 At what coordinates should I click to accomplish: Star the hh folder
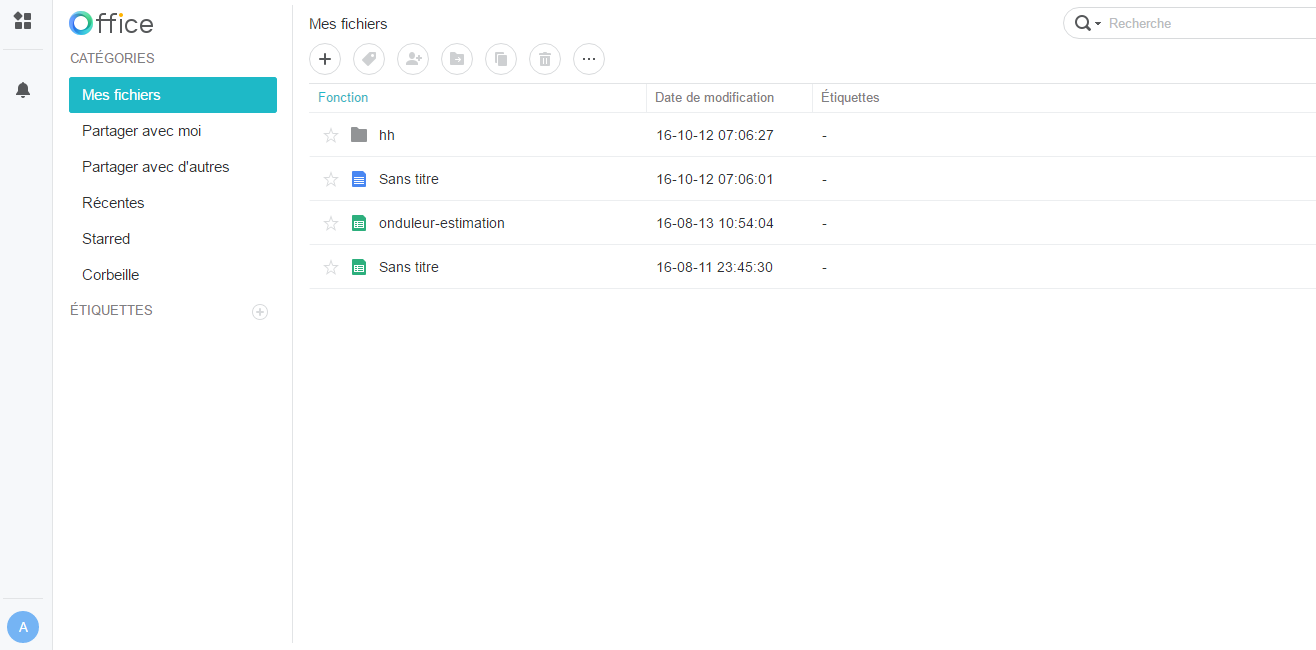[331, 135]
